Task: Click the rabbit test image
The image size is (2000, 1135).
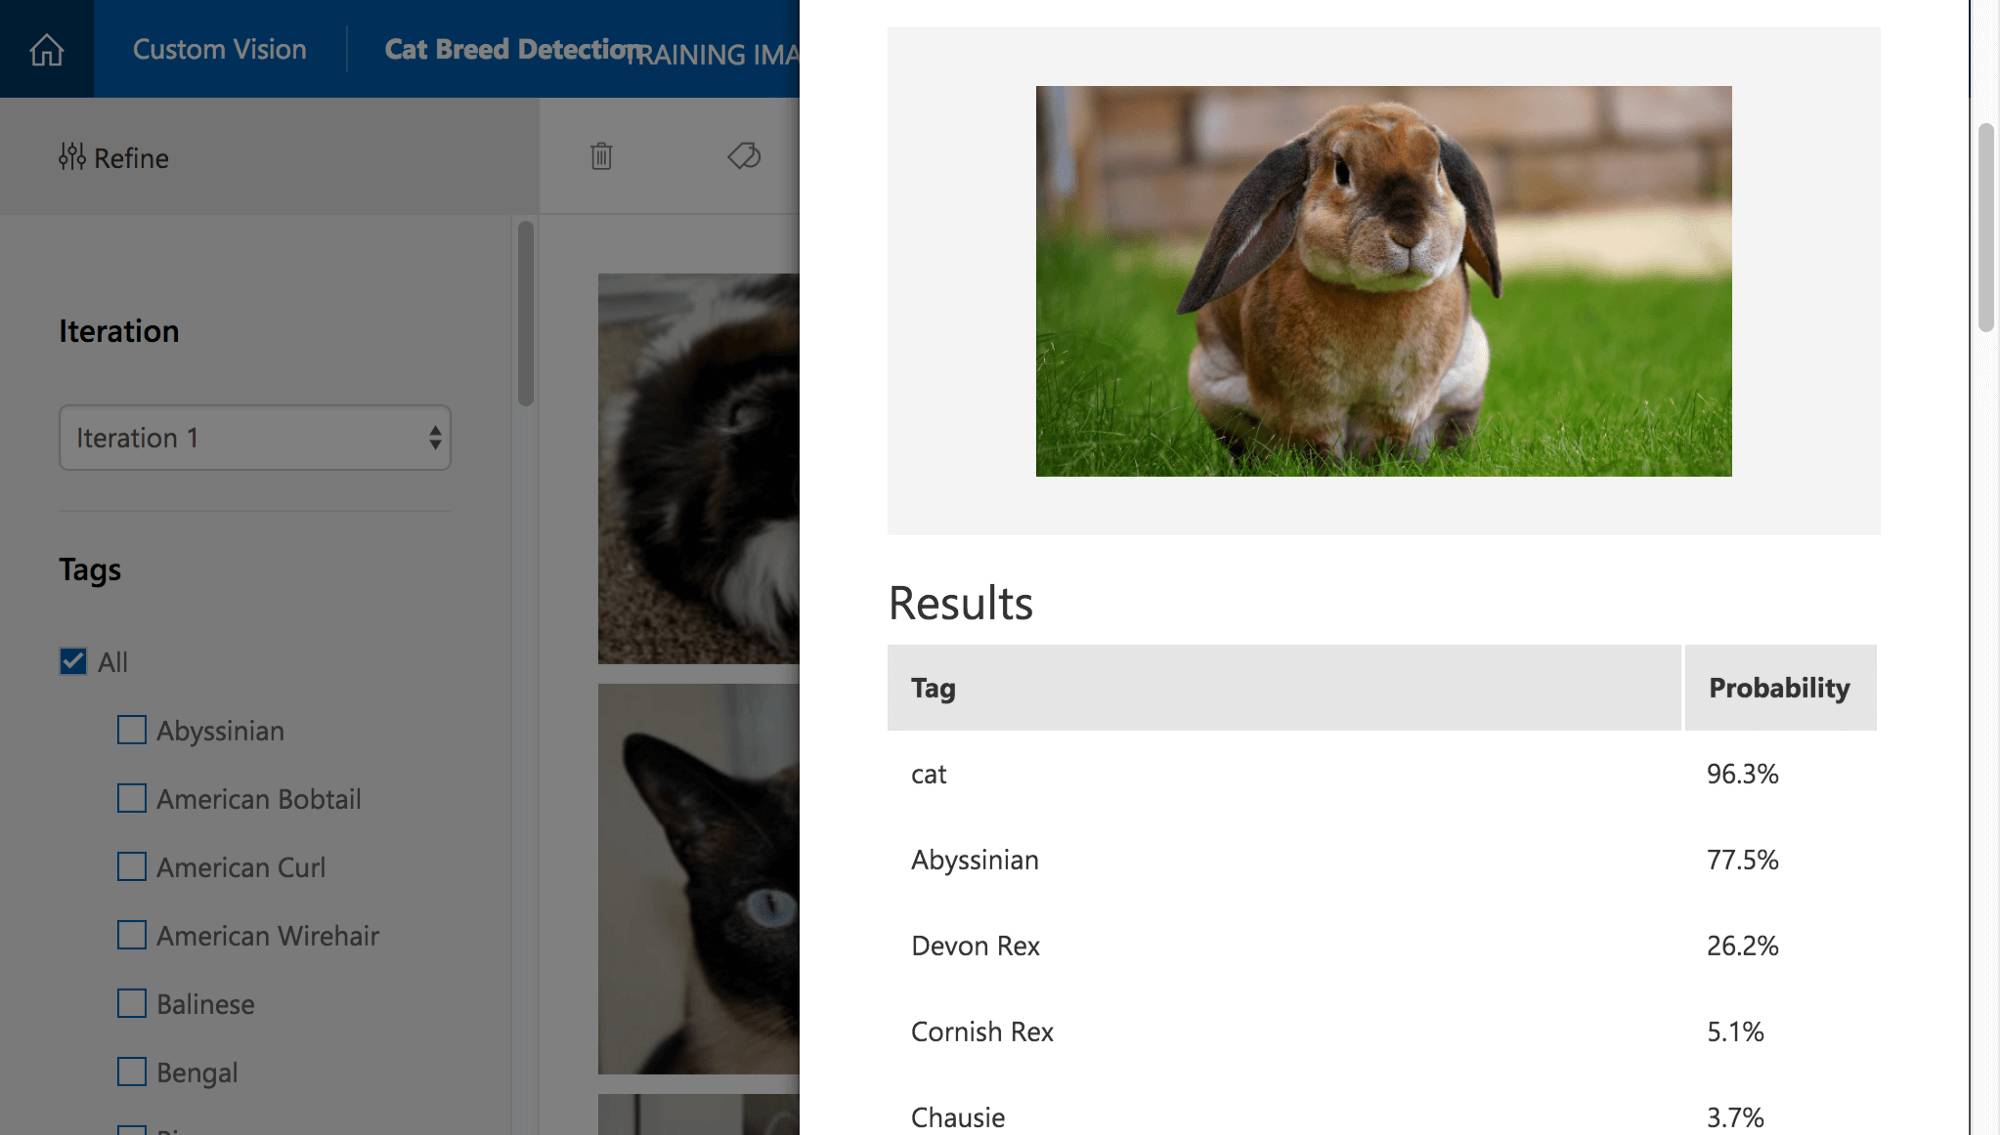Action: click(1383, 281)
